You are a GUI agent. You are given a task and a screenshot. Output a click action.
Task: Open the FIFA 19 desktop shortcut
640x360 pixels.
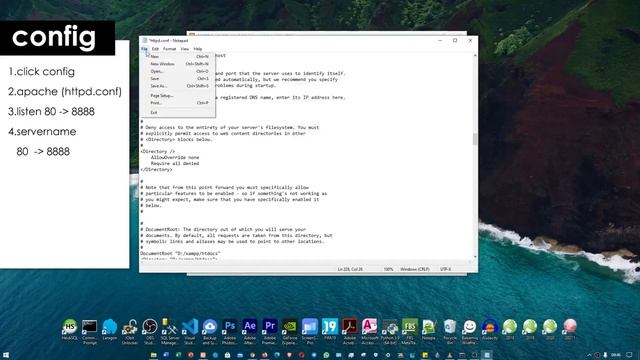pos(330,330)
